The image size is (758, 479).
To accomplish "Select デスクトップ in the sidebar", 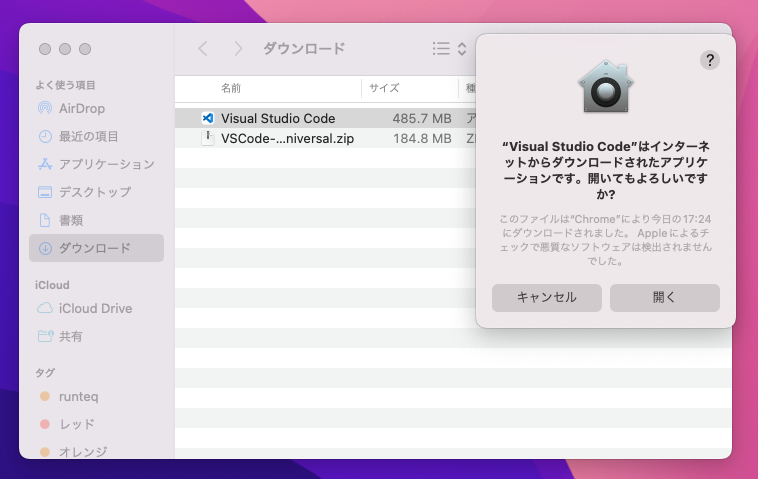I will (x=94, y=192).
